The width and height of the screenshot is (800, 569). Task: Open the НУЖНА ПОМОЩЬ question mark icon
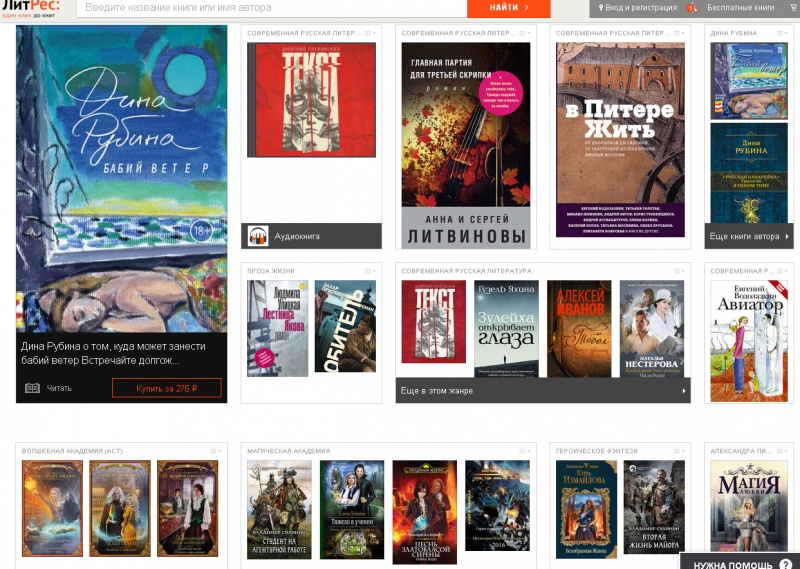click(x=786, y=564)
